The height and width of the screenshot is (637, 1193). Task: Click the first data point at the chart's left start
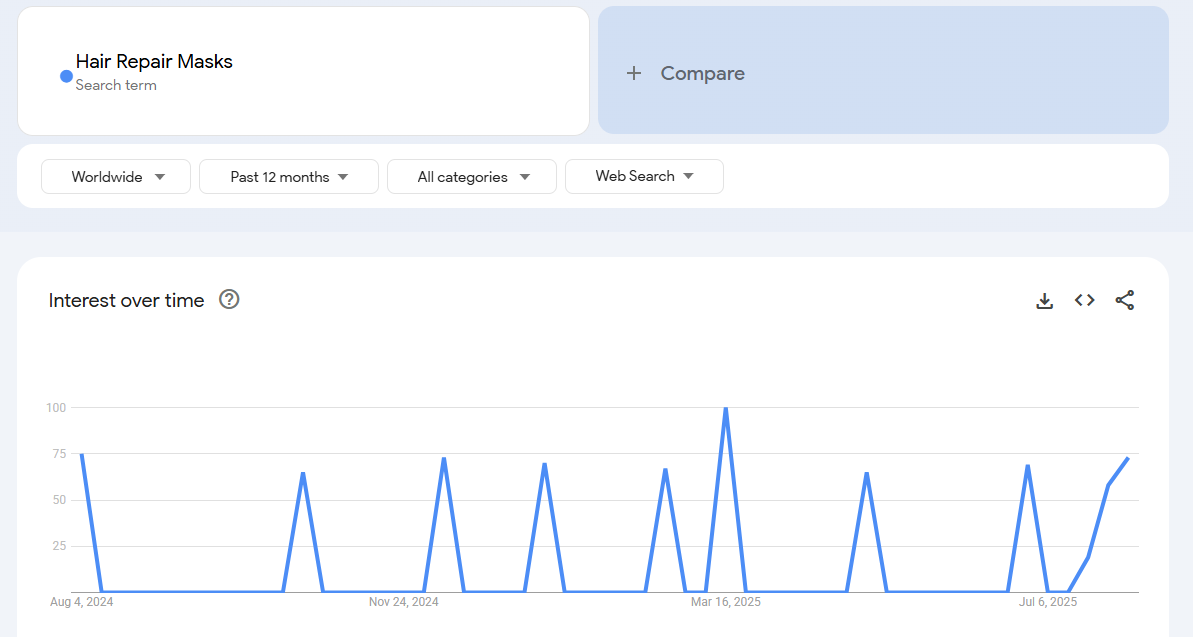[81, 454]
